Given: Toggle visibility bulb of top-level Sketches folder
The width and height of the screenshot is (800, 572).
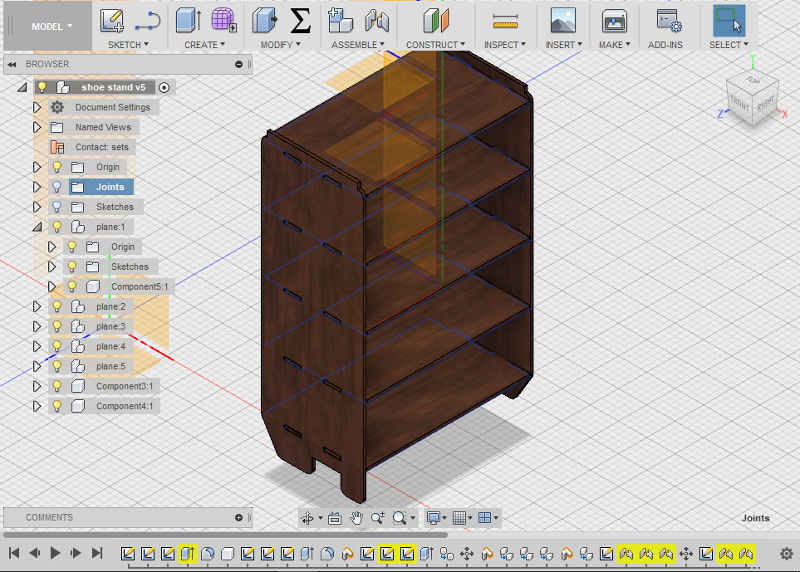Looking at the screenshot, I should click(x=57, y=207).
